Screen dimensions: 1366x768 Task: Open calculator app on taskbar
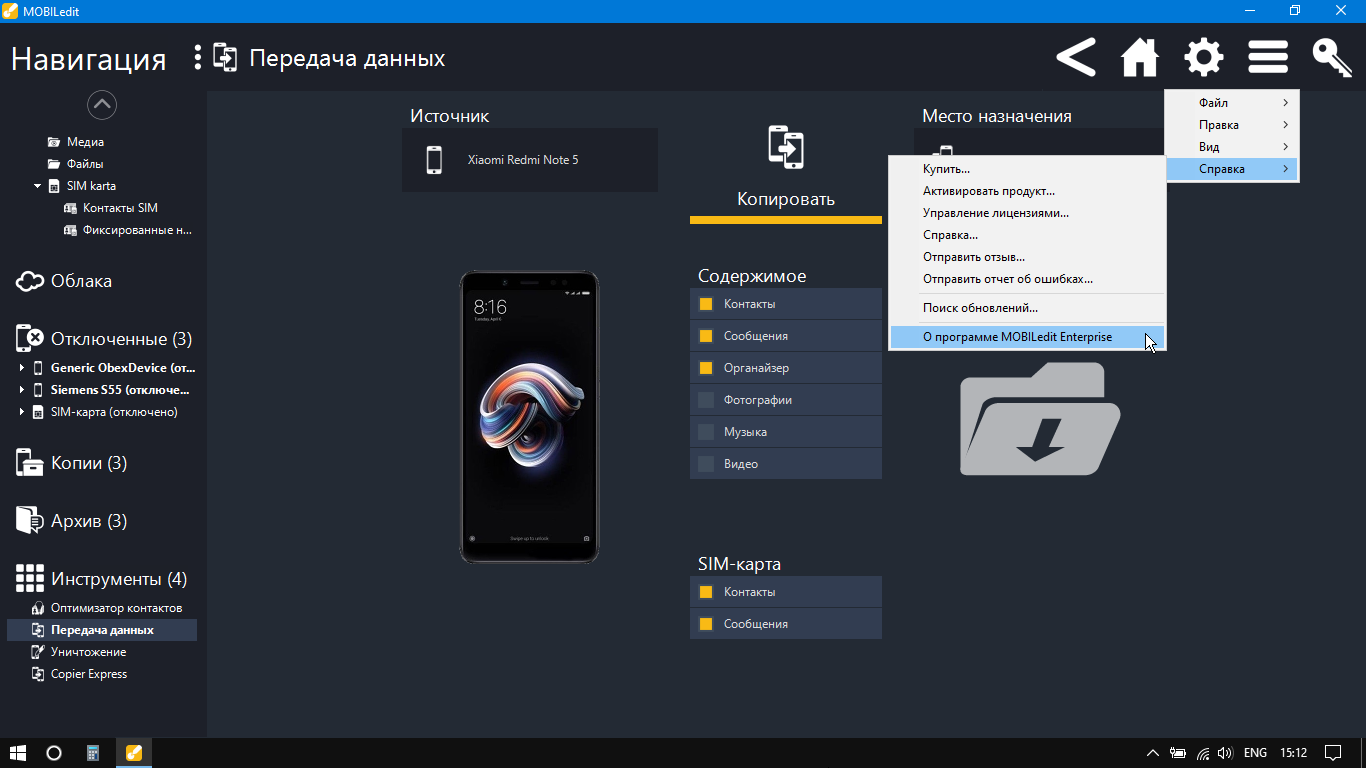(x=93, y=753)
